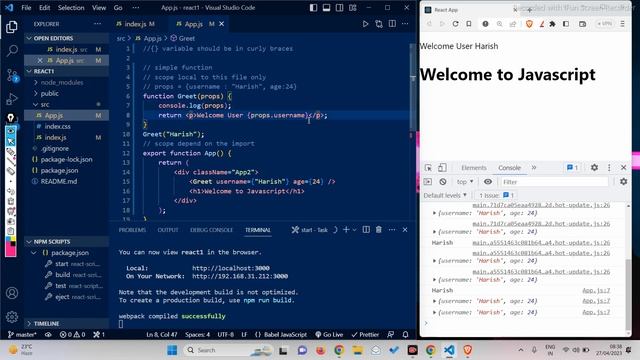Close the DevTools panel

click(x=624, y=167)
